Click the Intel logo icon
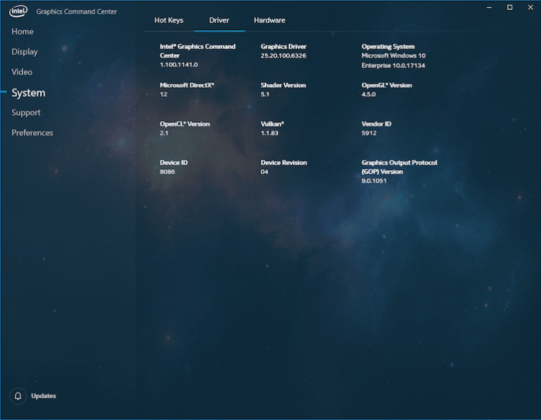Viewport: 541px width, 420px height. [x=18, y=11]
